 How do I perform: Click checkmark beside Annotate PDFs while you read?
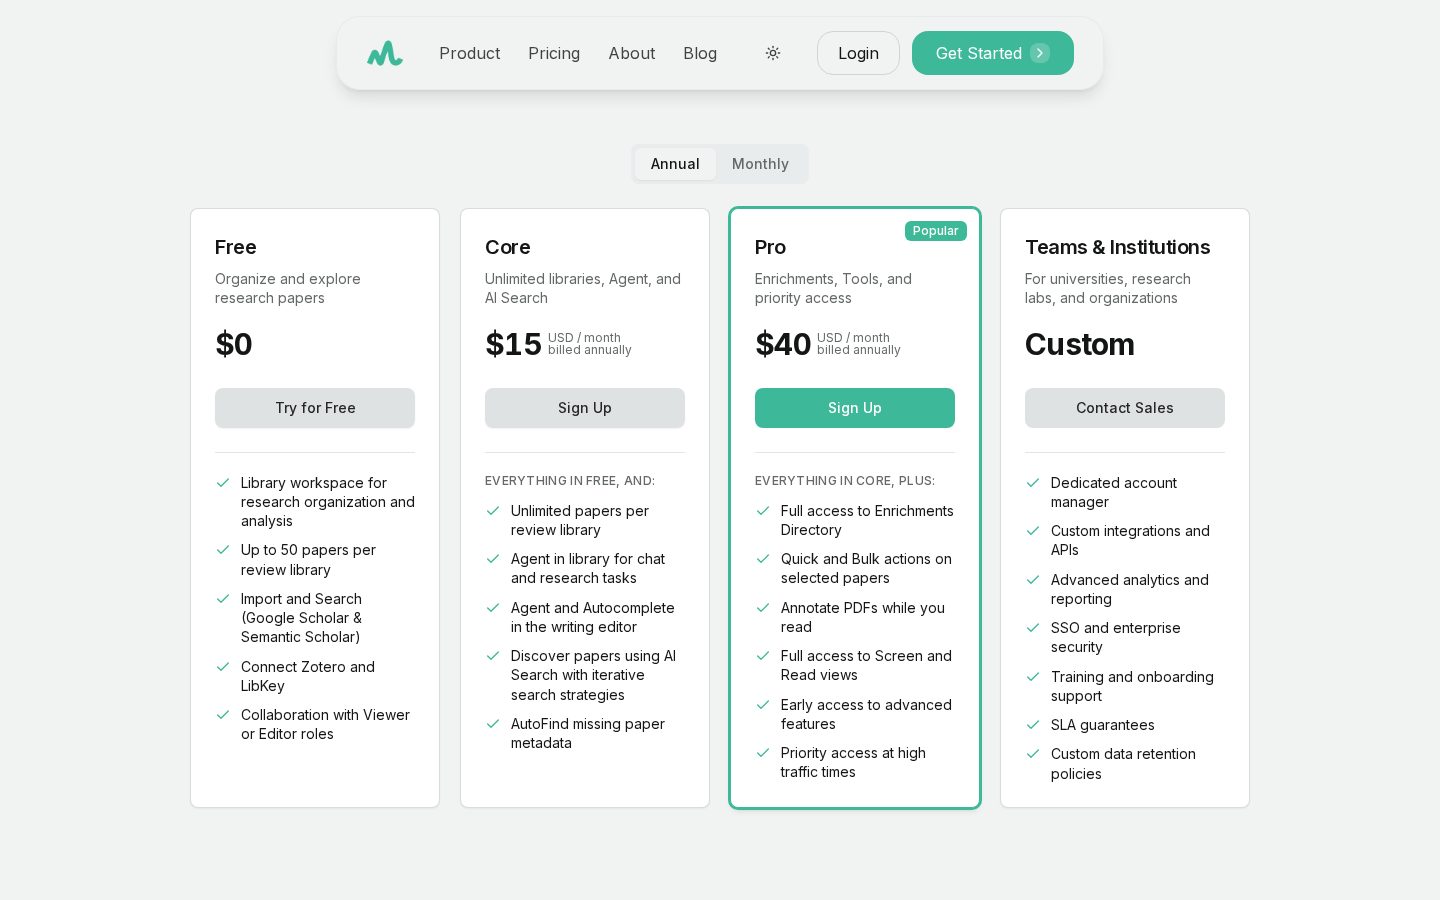pyautogui.click(x=763, y=608)
